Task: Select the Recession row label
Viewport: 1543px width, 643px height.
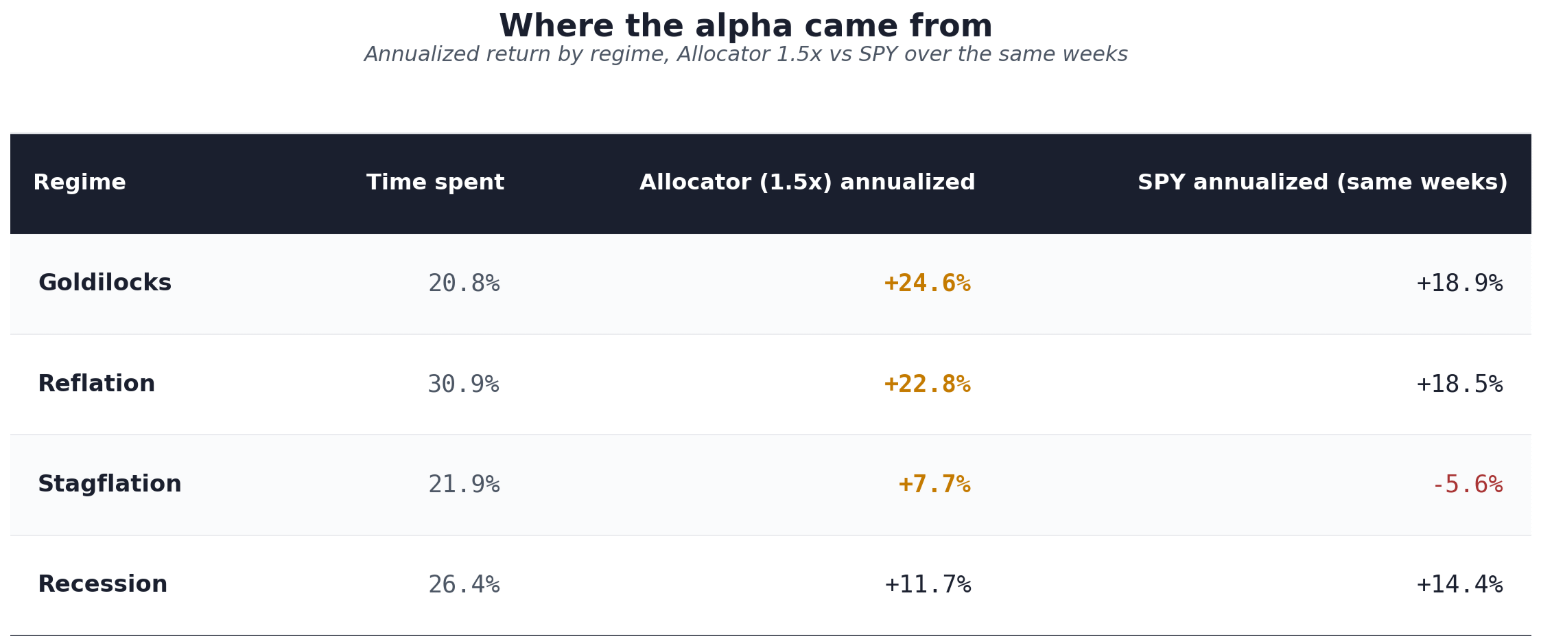Action: 102,585
